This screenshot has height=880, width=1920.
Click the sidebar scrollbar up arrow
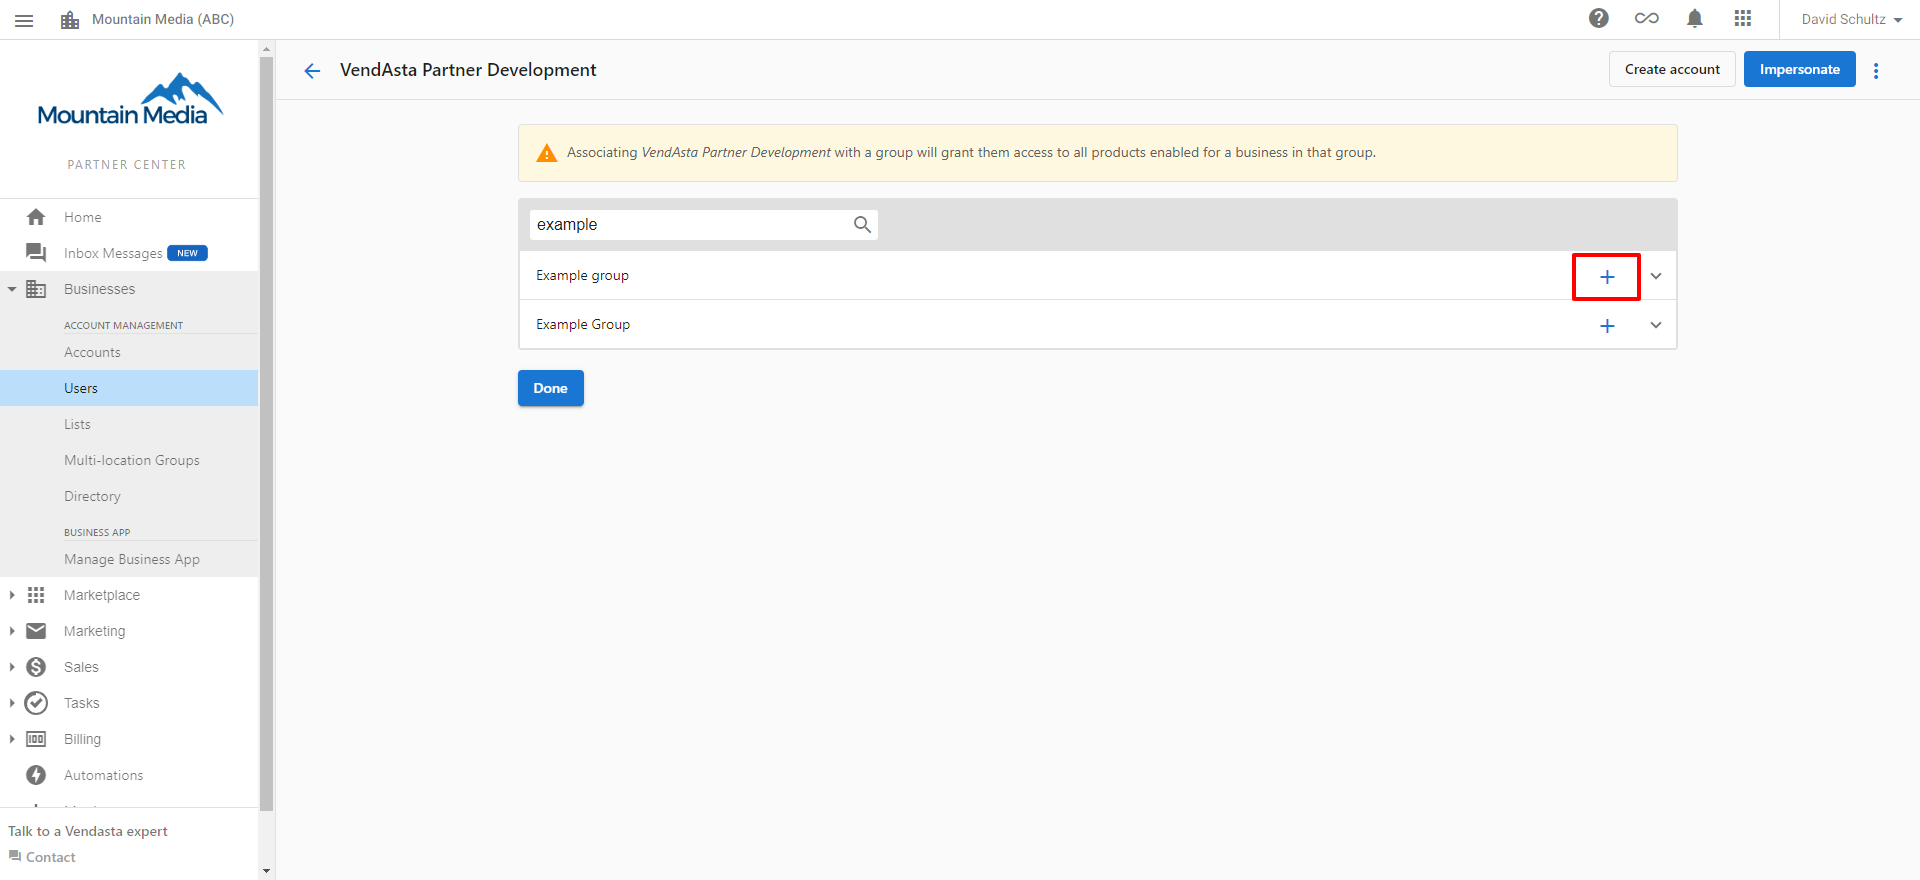(266, 48)
